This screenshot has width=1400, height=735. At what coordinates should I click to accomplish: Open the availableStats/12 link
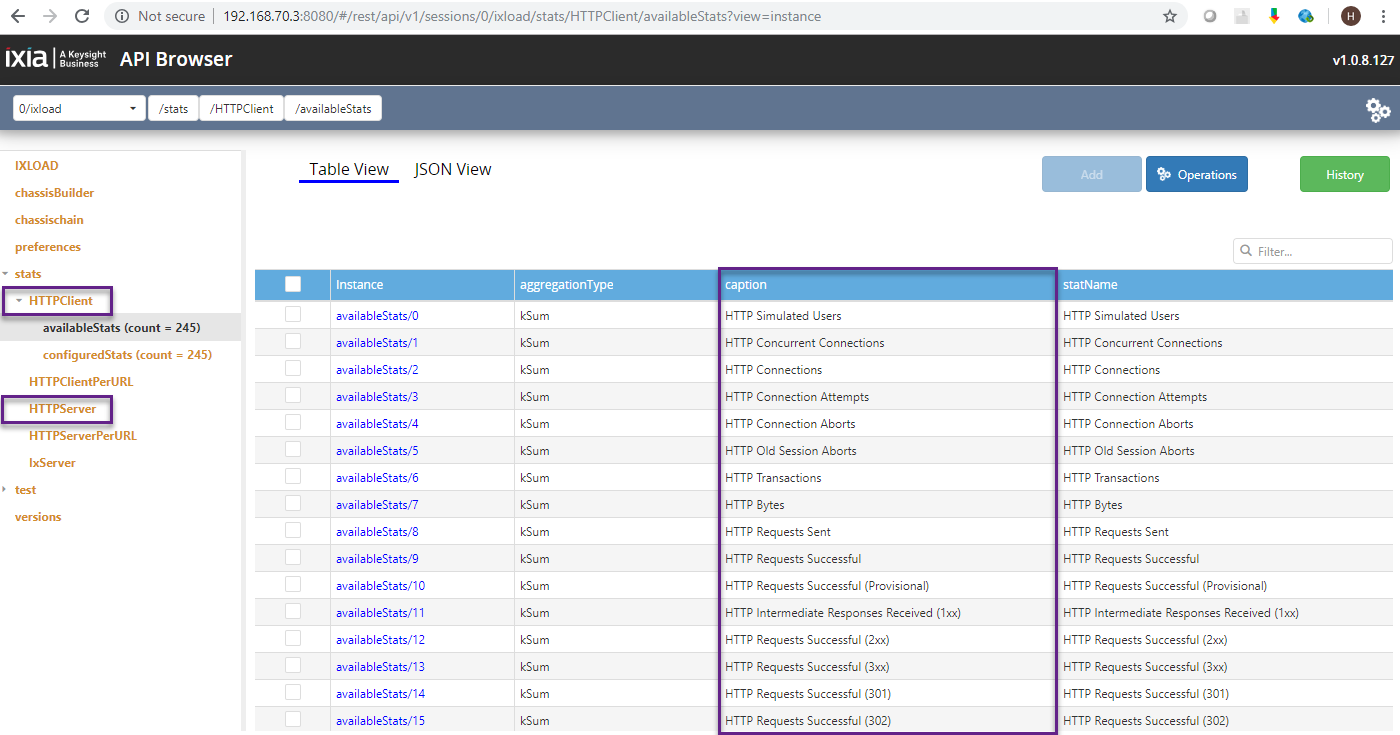[380, 640]
